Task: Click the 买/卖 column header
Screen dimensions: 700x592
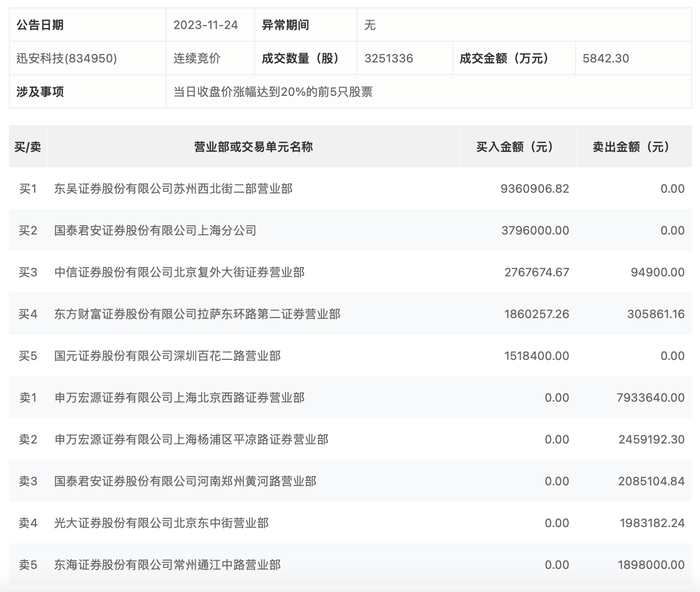Action: 28,146
